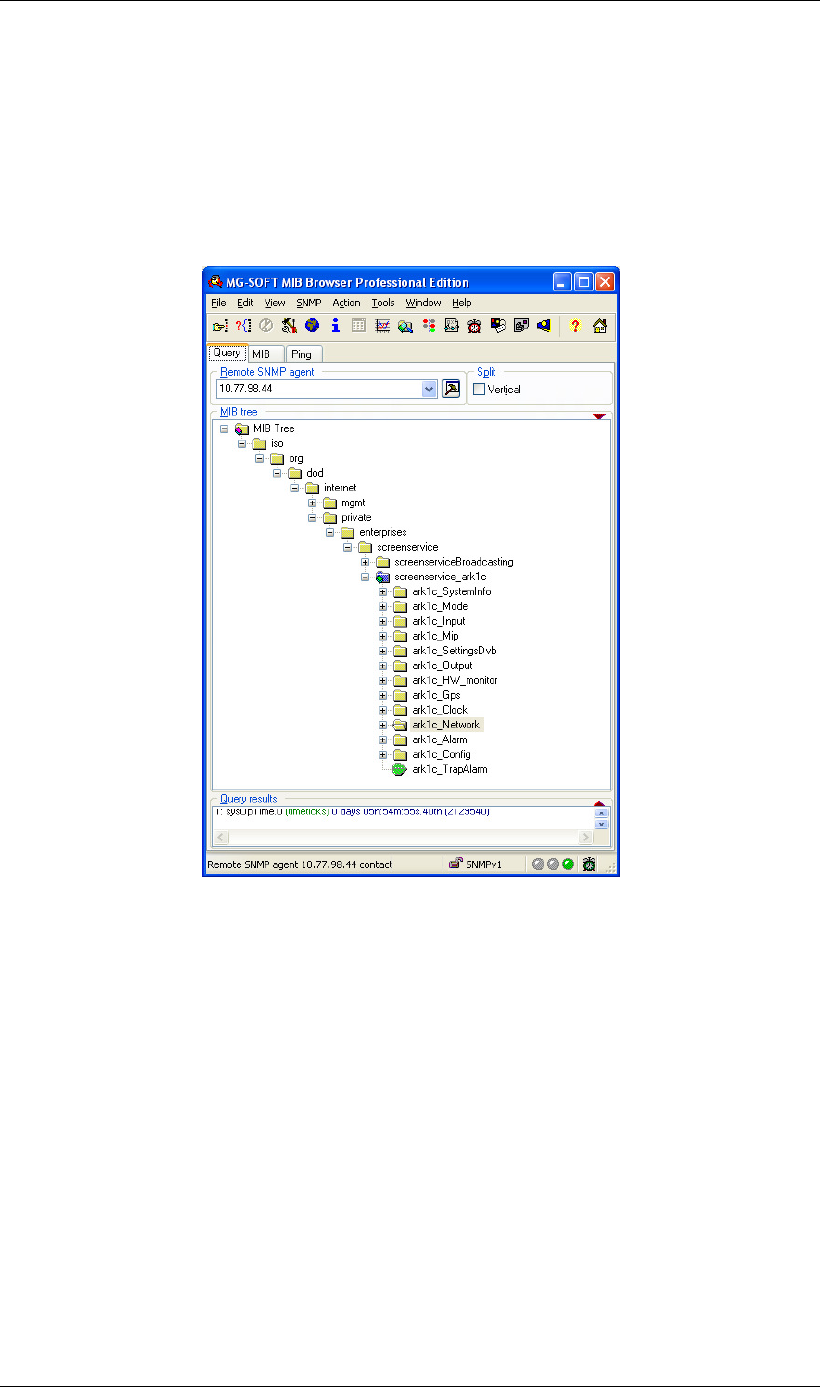
Task: Select the ark1c_Output tree item
Action: click(442, 666)
